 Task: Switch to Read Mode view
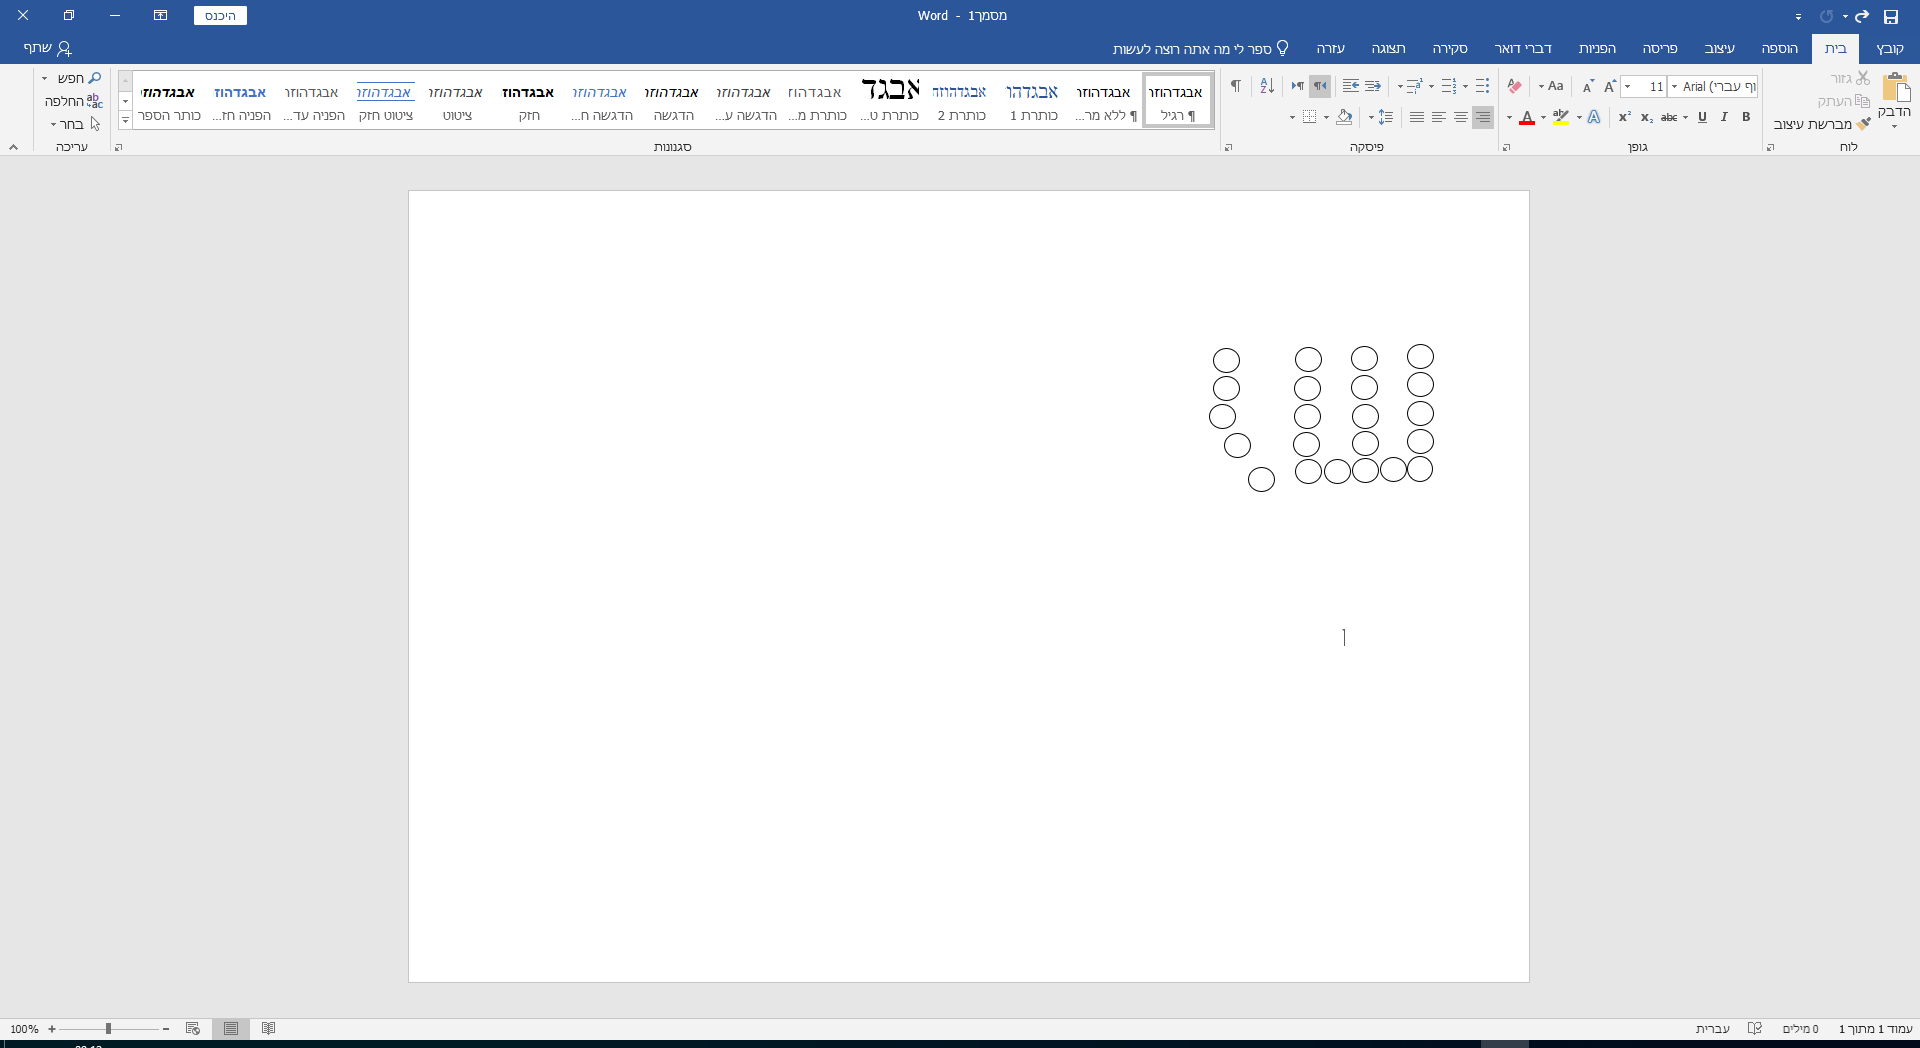[268, 1029]
